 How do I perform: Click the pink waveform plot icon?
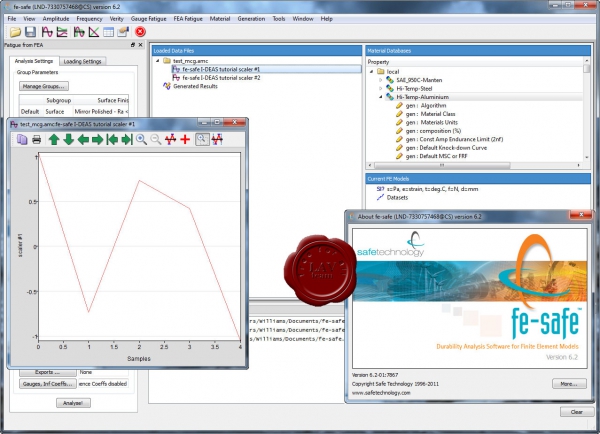click(47, 32)
